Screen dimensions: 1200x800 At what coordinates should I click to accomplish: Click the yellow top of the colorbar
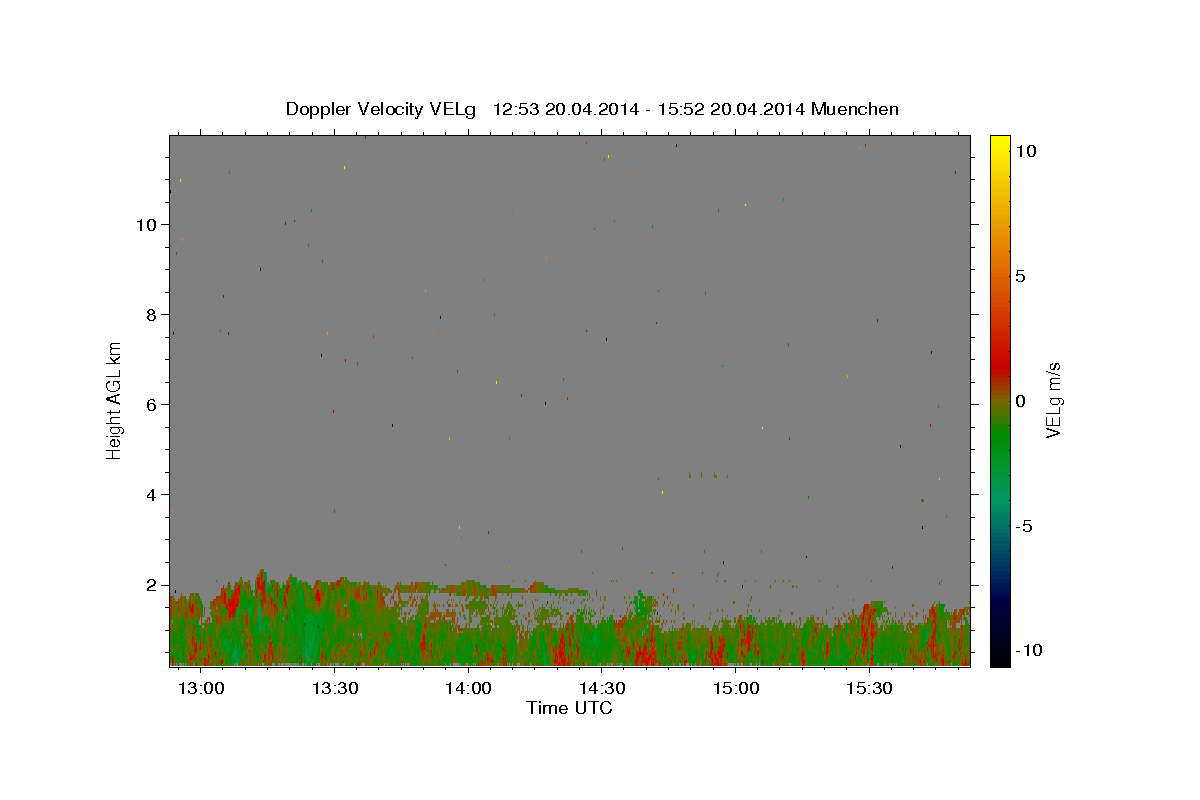pos(999,145)
